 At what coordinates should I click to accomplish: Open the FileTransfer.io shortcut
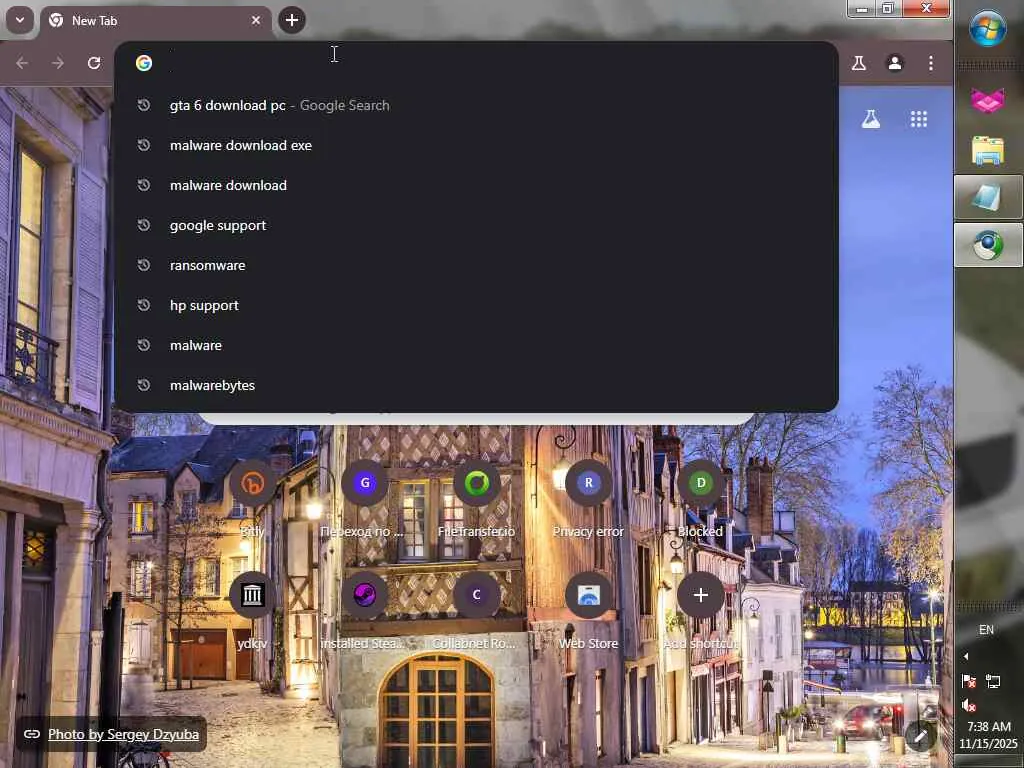[x=476, y=499]
